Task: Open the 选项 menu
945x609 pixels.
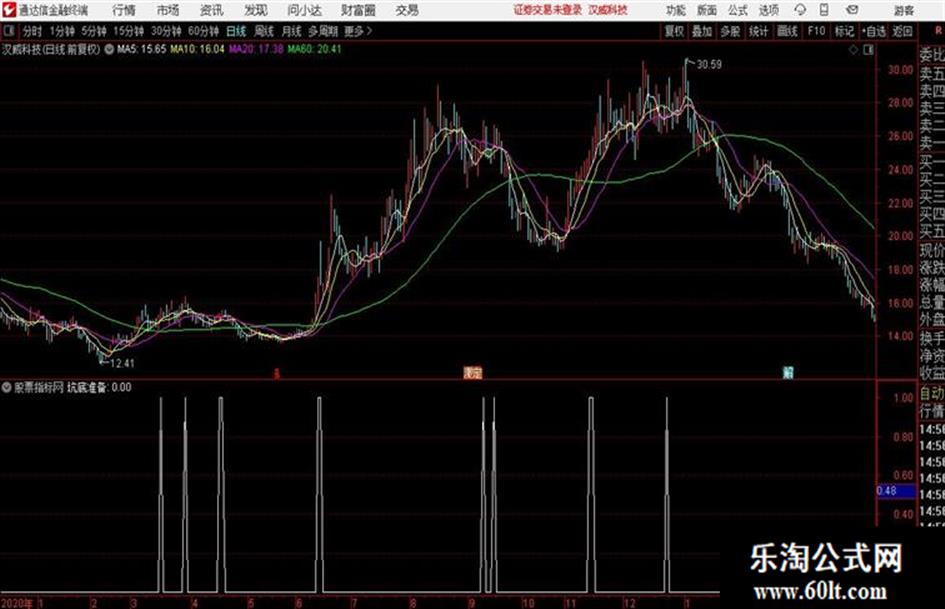Action: [x=768, y=10]
